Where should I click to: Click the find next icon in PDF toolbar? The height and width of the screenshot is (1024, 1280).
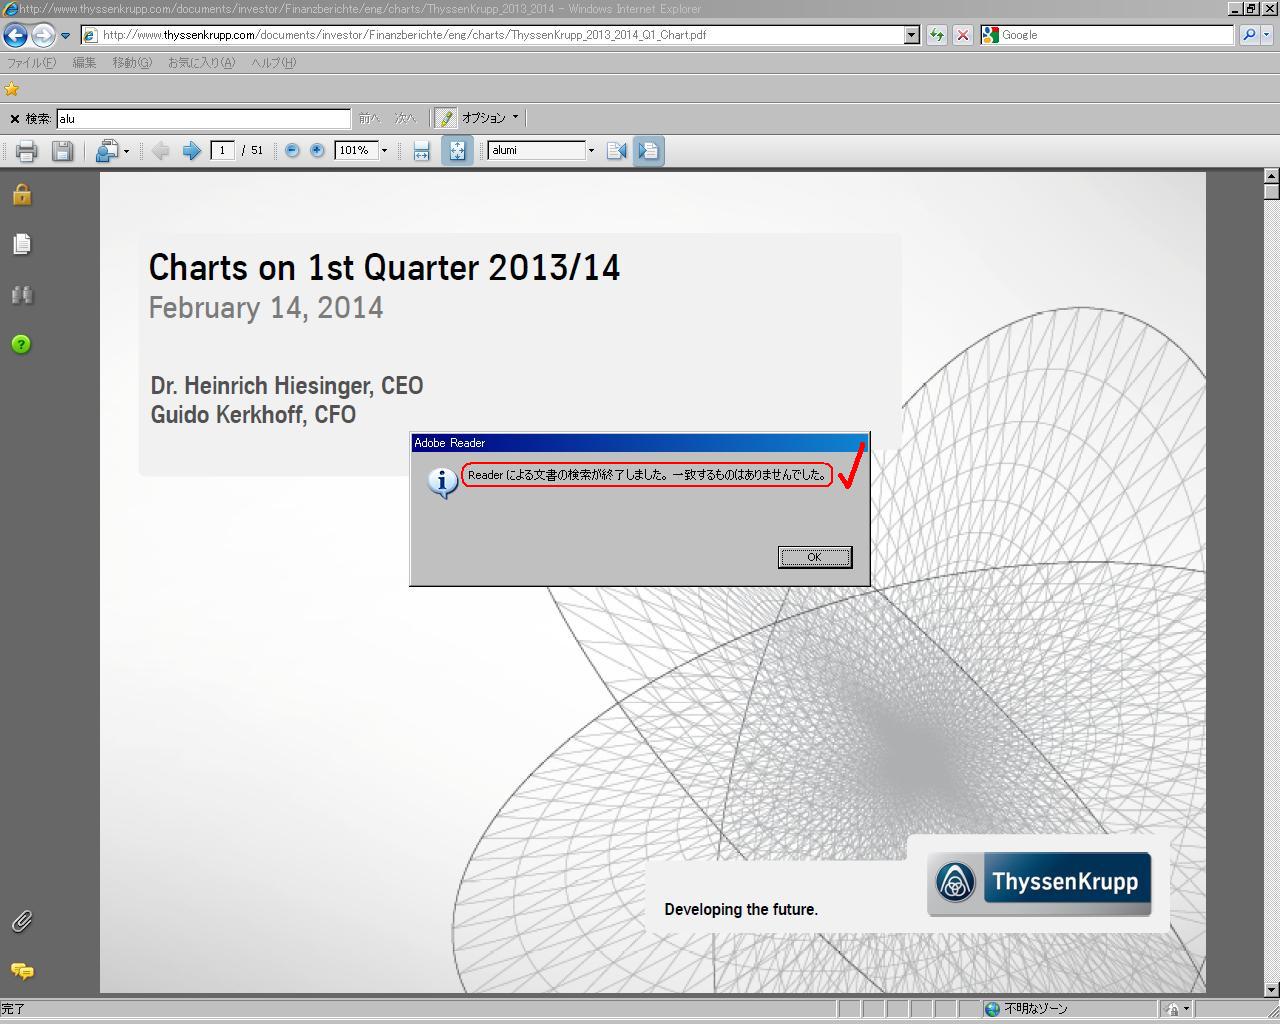(x=648, y=151)
